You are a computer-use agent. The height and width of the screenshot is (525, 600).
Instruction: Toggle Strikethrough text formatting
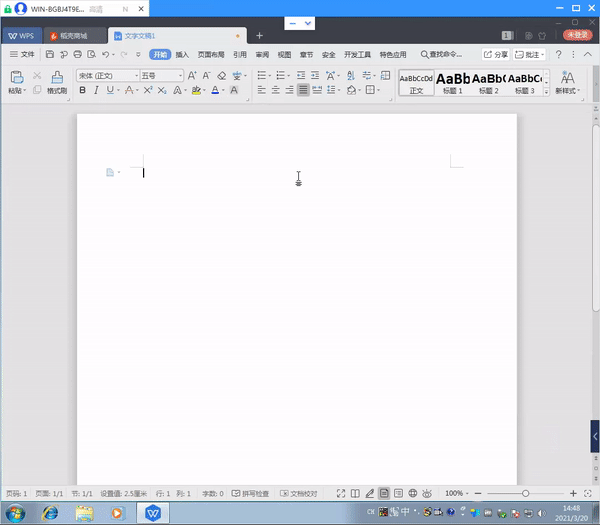(x=129, y=90)
